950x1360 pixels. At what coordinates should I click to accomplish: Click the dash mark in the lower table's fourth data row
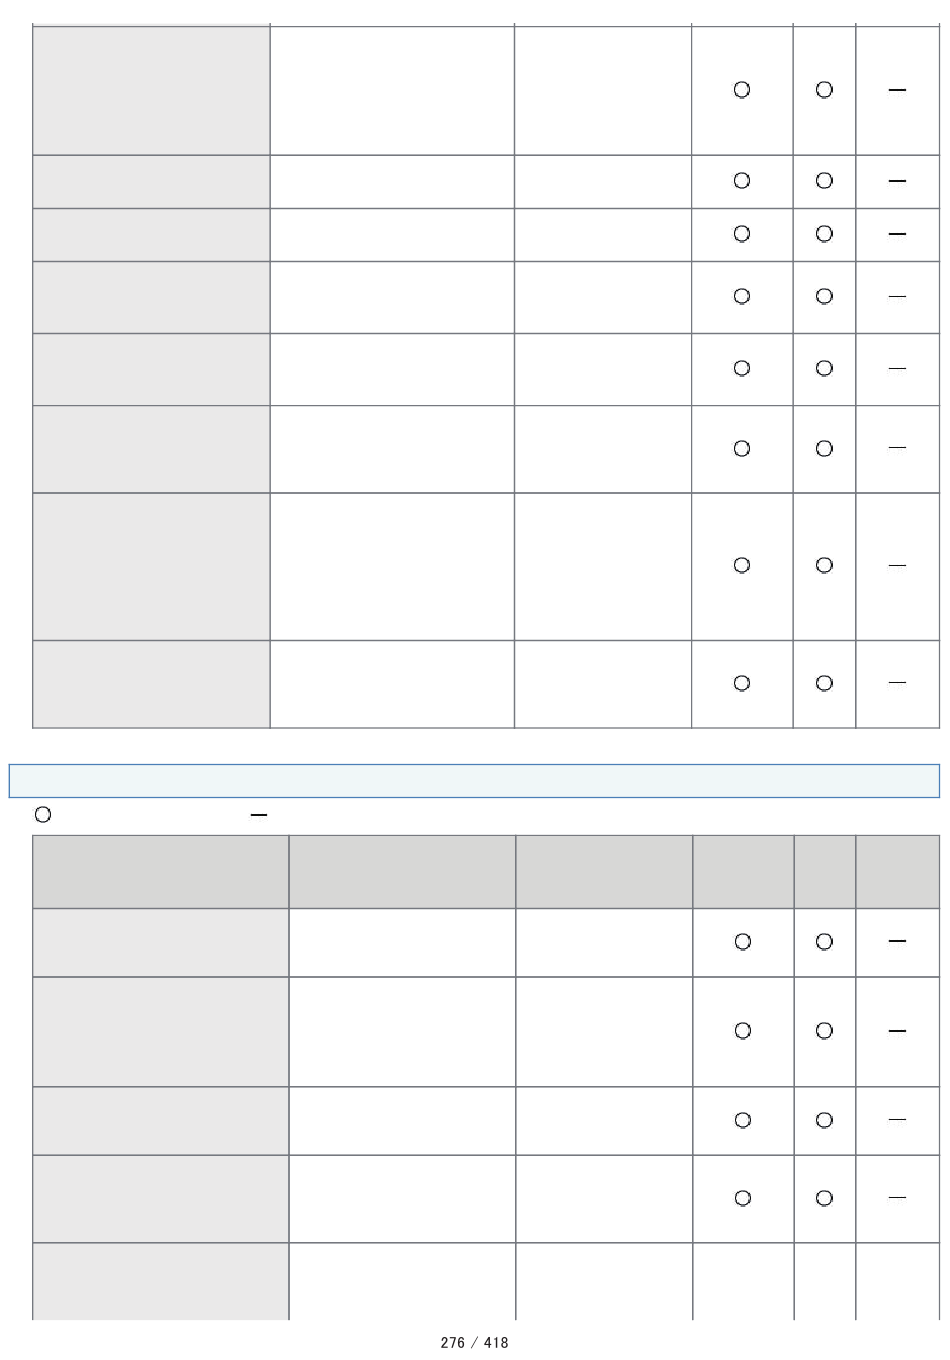click(x=897, y=1198)
